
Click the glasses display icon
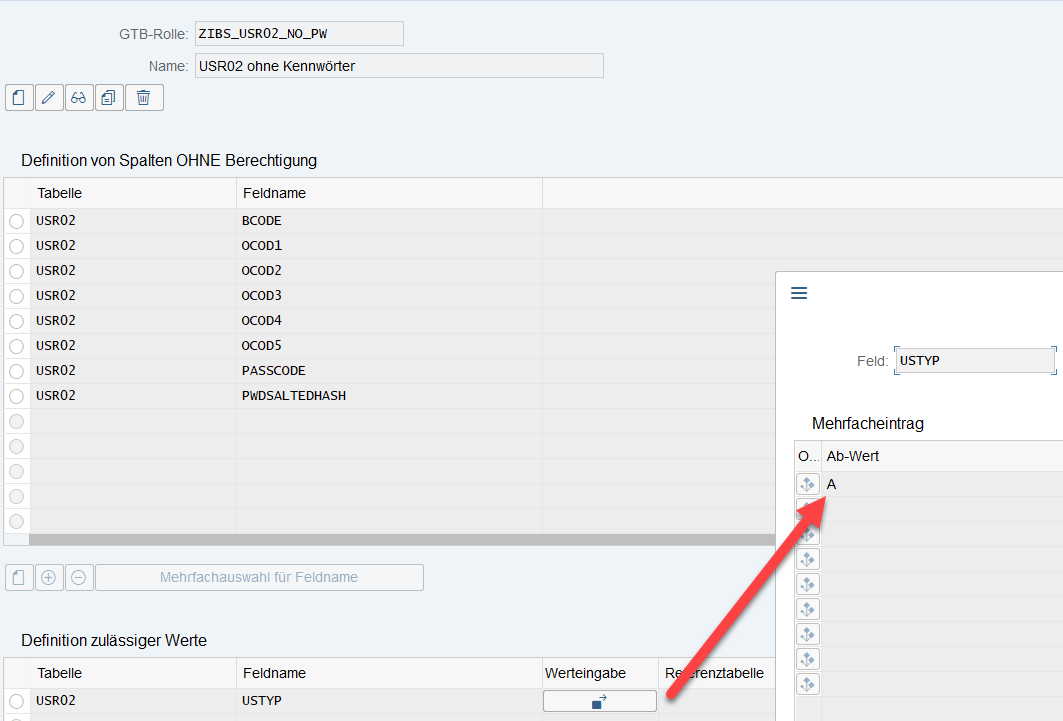click(x=79, y=97)
